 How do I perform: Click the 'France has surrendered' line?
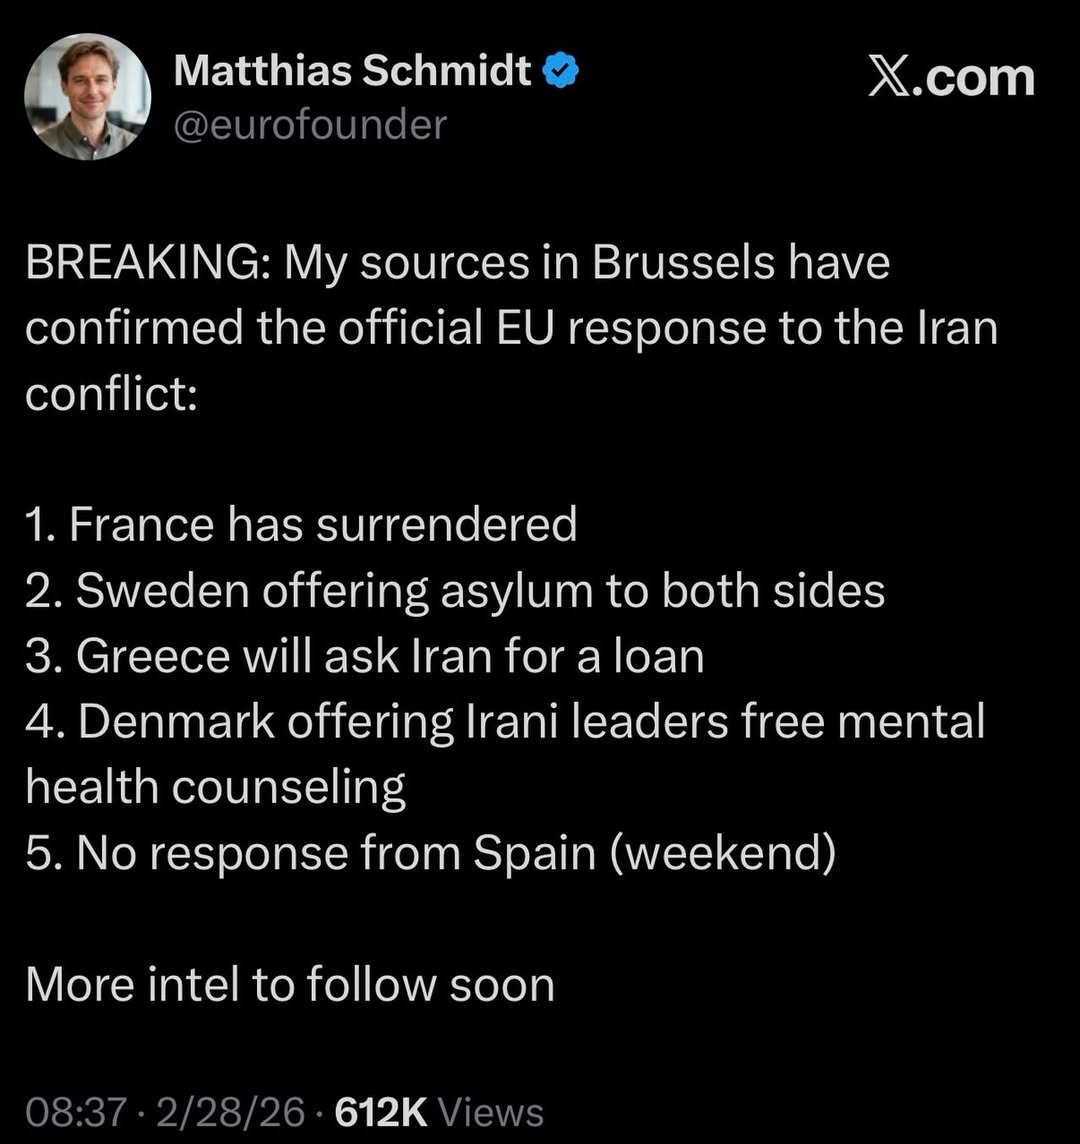point(300,524)
